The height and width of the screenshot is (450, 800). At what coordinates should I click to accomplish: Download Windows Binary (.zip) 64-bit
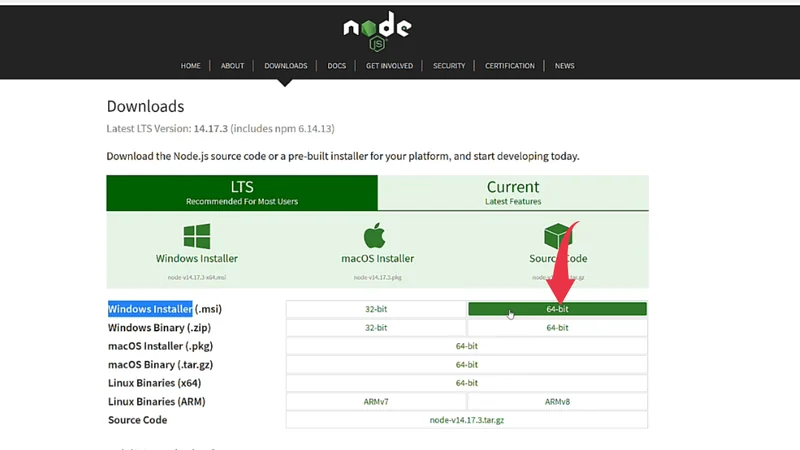(x=557, y=328)
